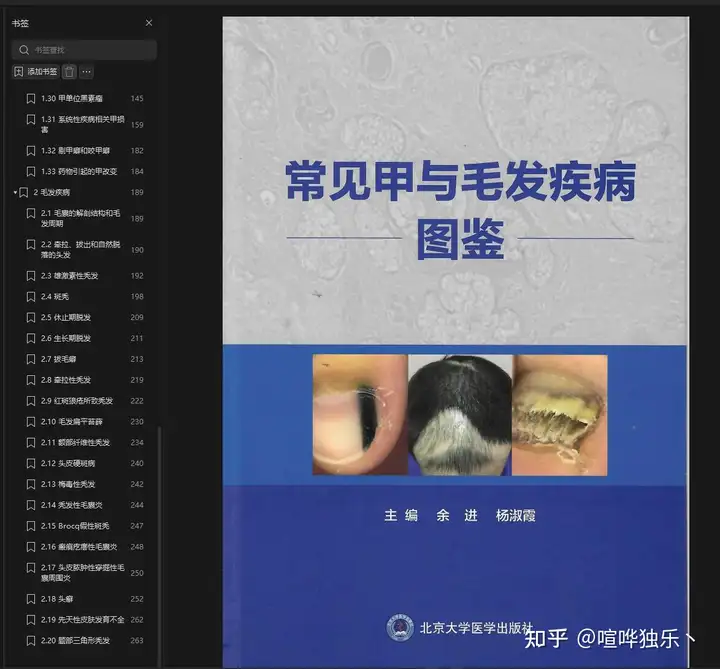Click the search magnifier icon in bookmarks
Viewport: 720px width, 669px height.
[x=24, y=49]
